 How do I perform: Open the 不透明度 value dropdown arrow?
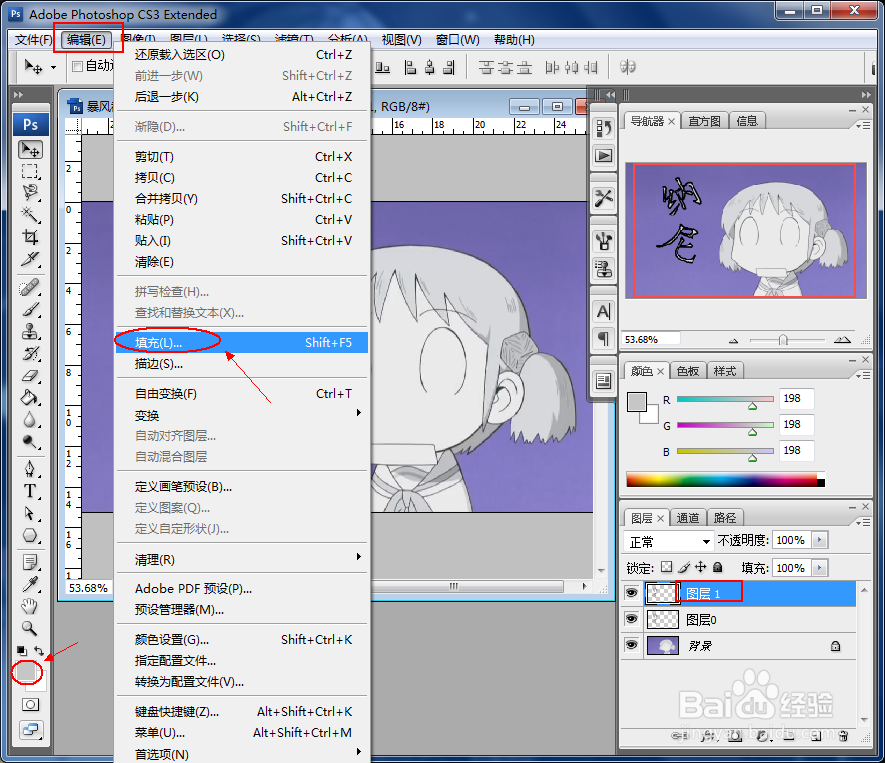(819, 541)
